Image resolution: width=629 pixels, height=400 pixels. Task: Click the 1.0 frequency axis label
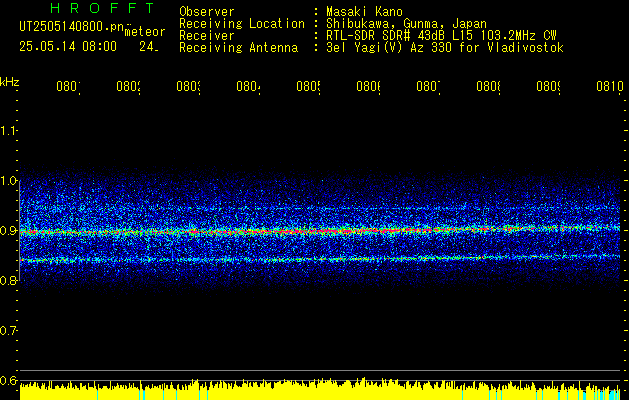(8, 181)
